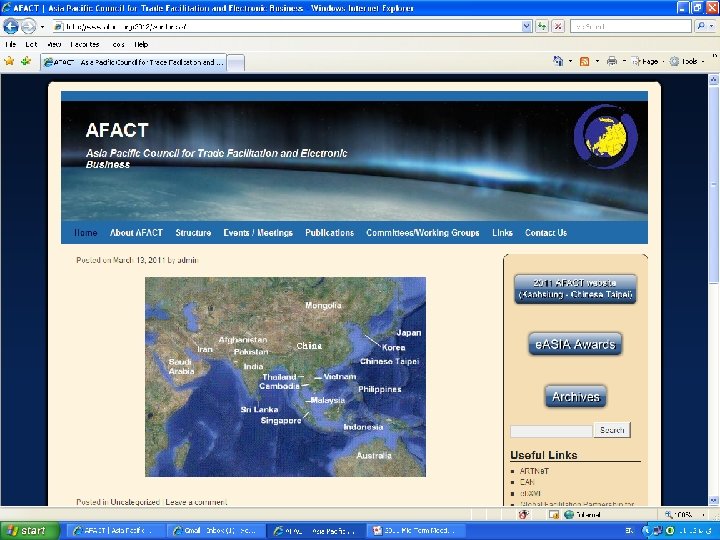Viewport: 720px width, 540px height.
Task: Click the Windows Start button
Action: pos(29,531)
